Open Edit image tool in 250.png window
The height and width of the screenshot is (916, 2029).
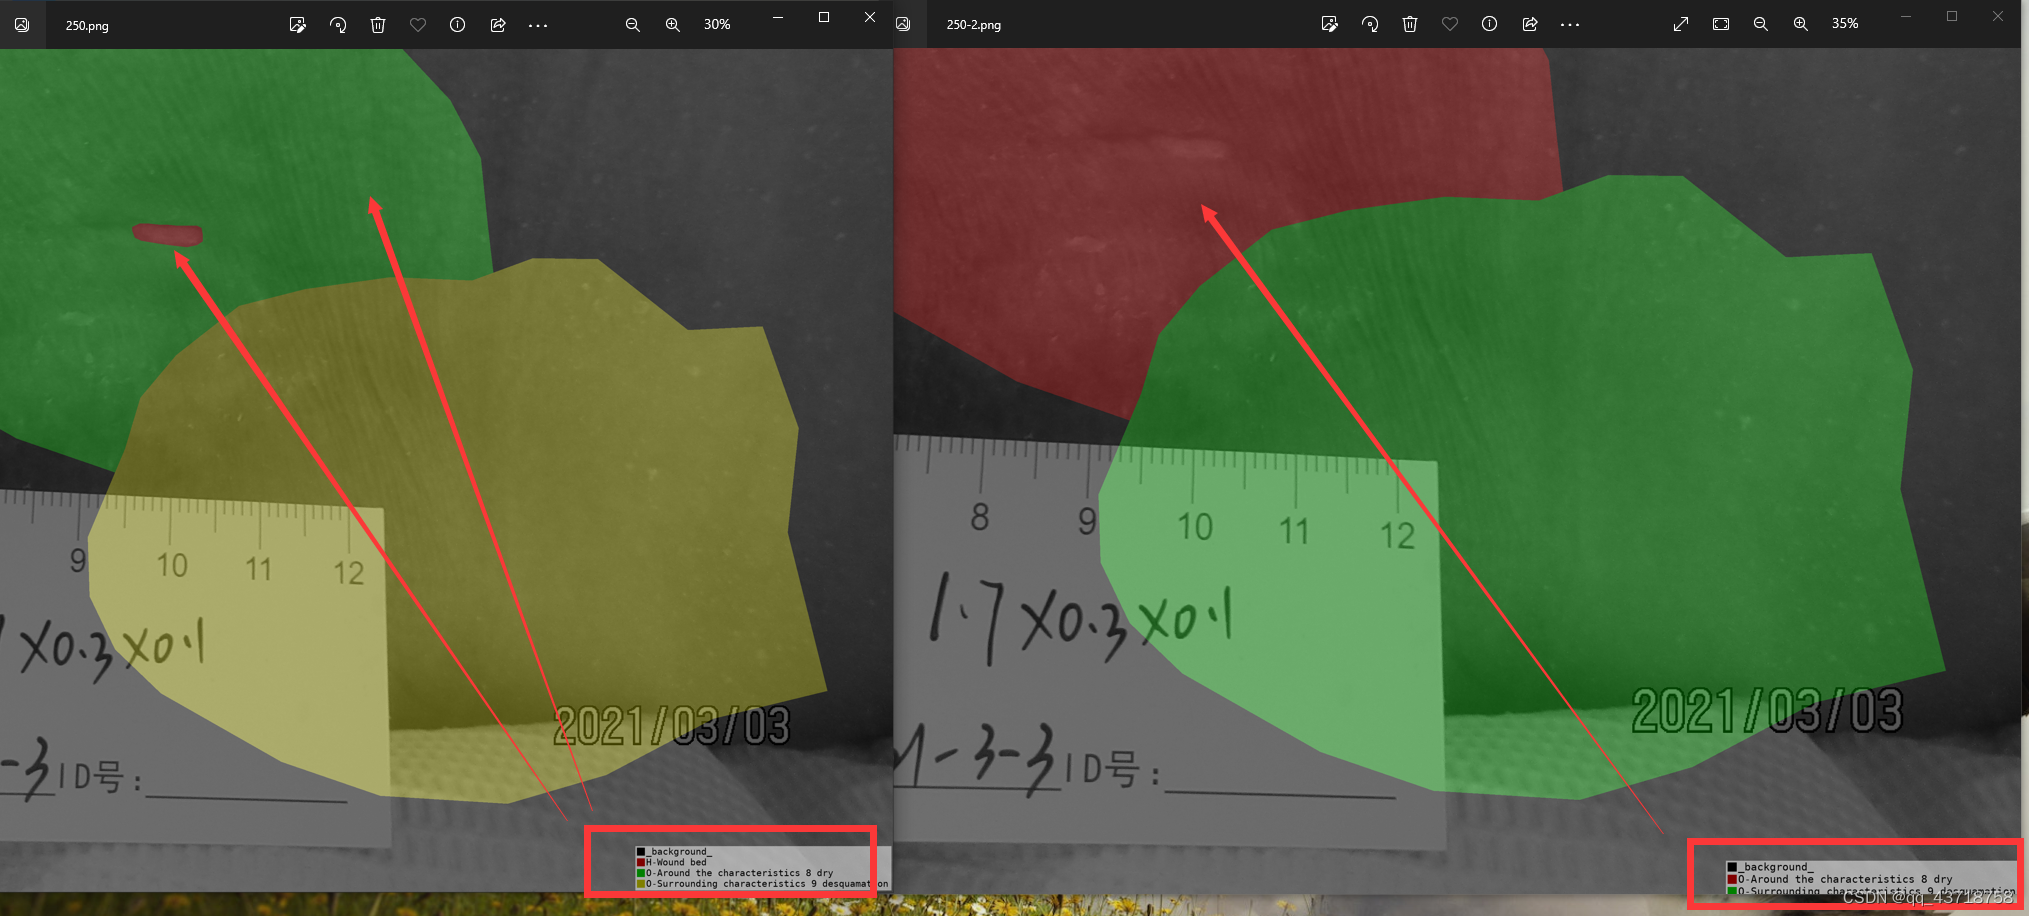click(x=297, y=25)
